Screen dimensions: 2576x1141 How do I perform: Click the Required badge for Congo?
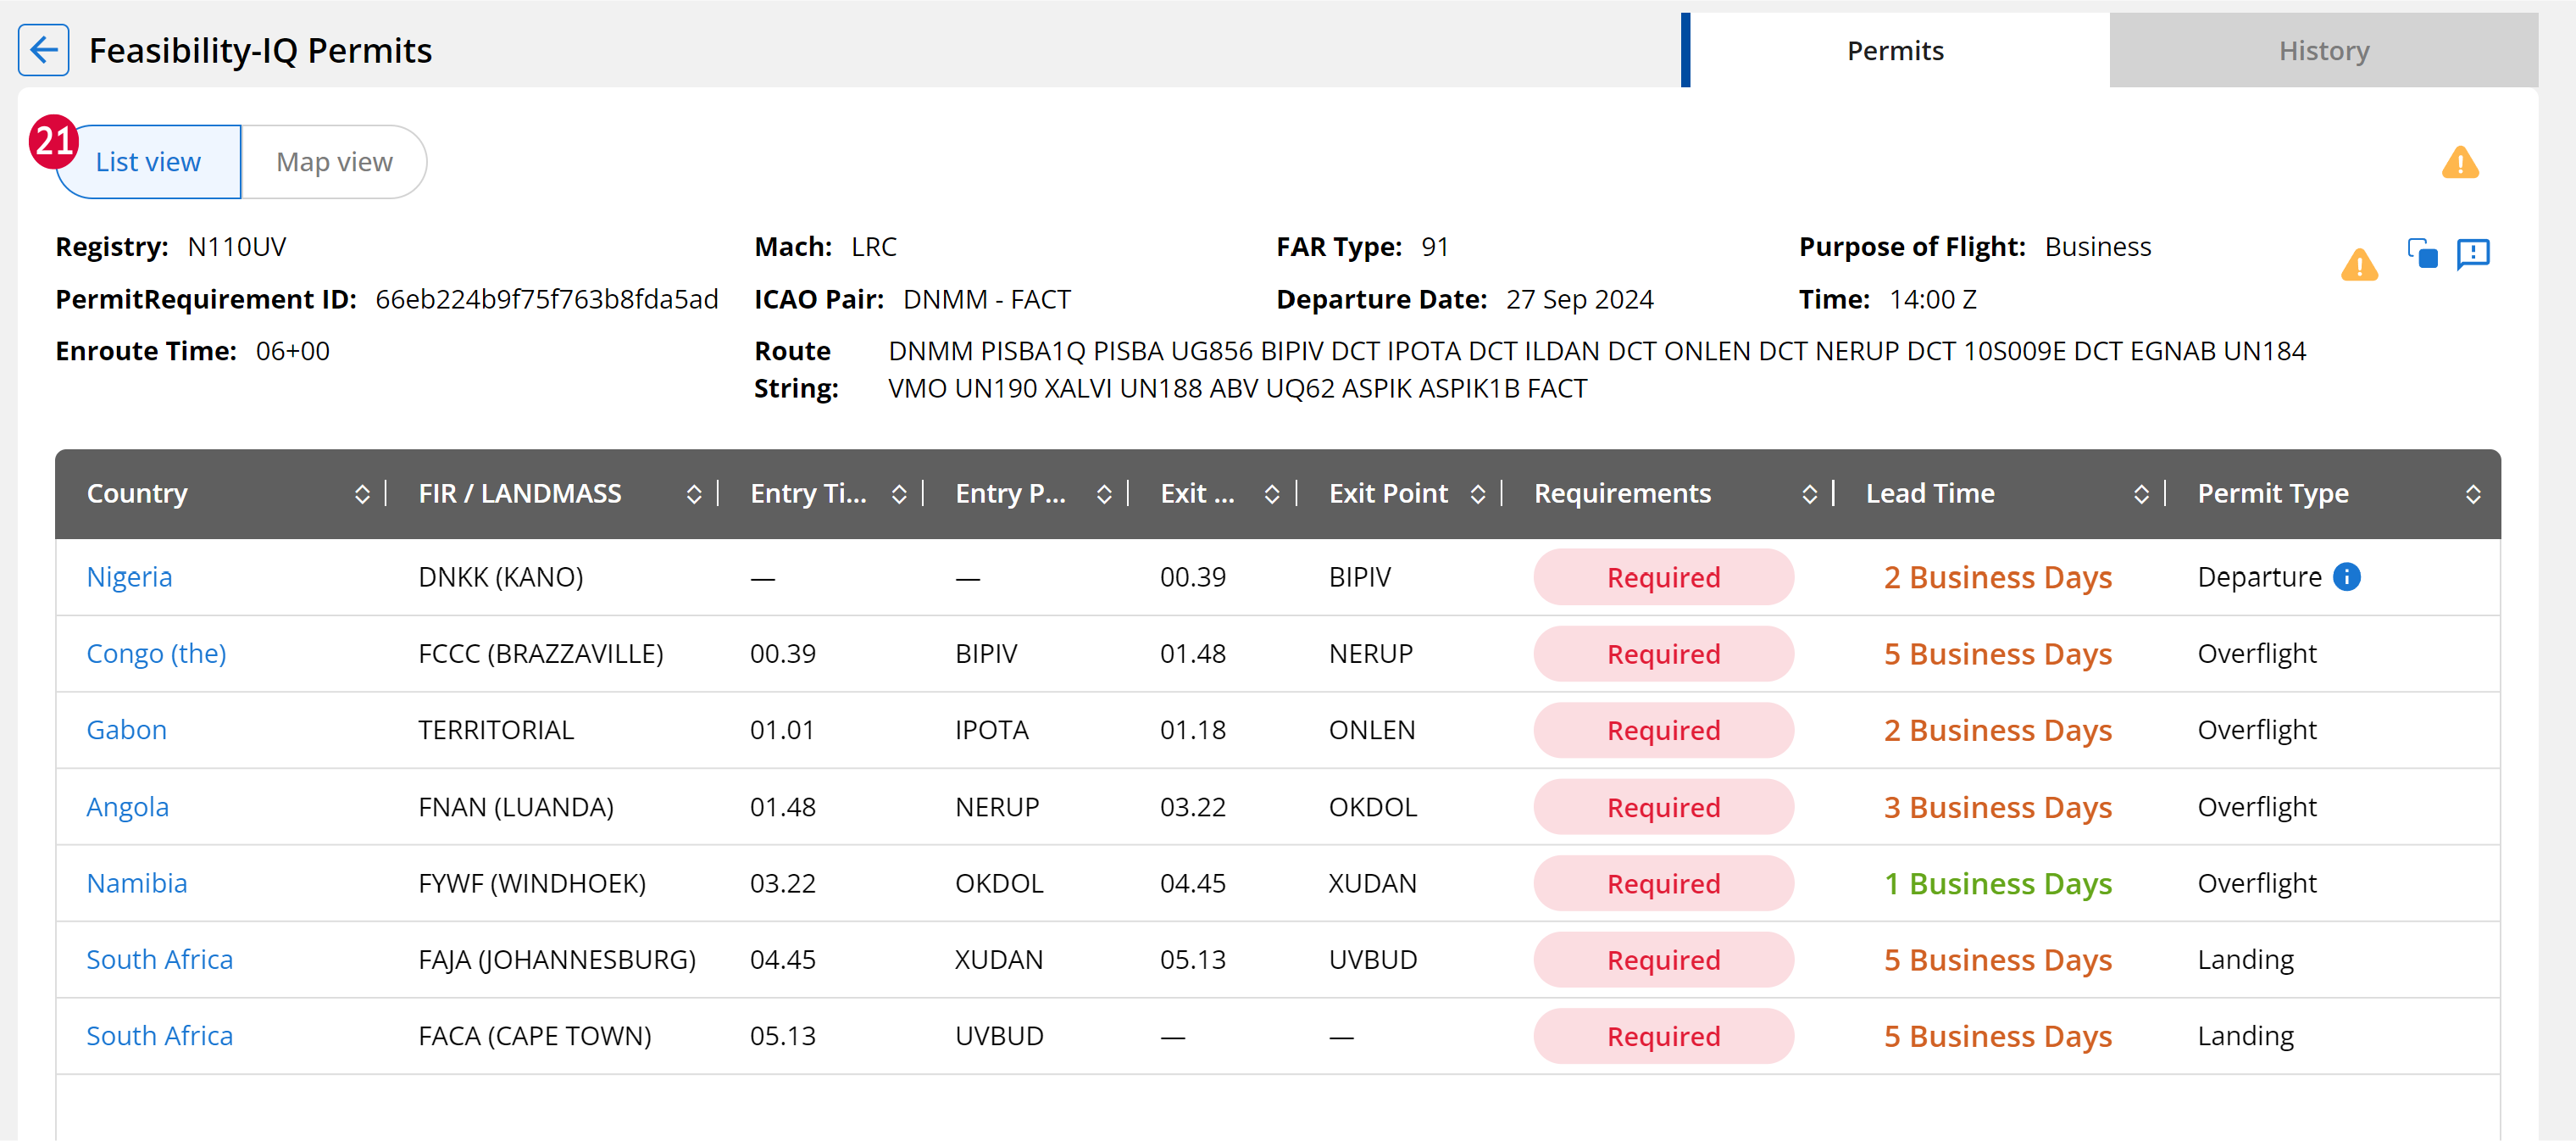point(1663,654)
